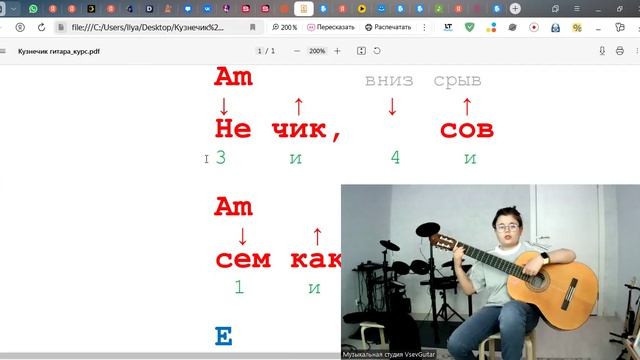Viewport: 640px width, 360px height.
Task: Toggle the PDF sidebar panel
Action: (3, 51)
